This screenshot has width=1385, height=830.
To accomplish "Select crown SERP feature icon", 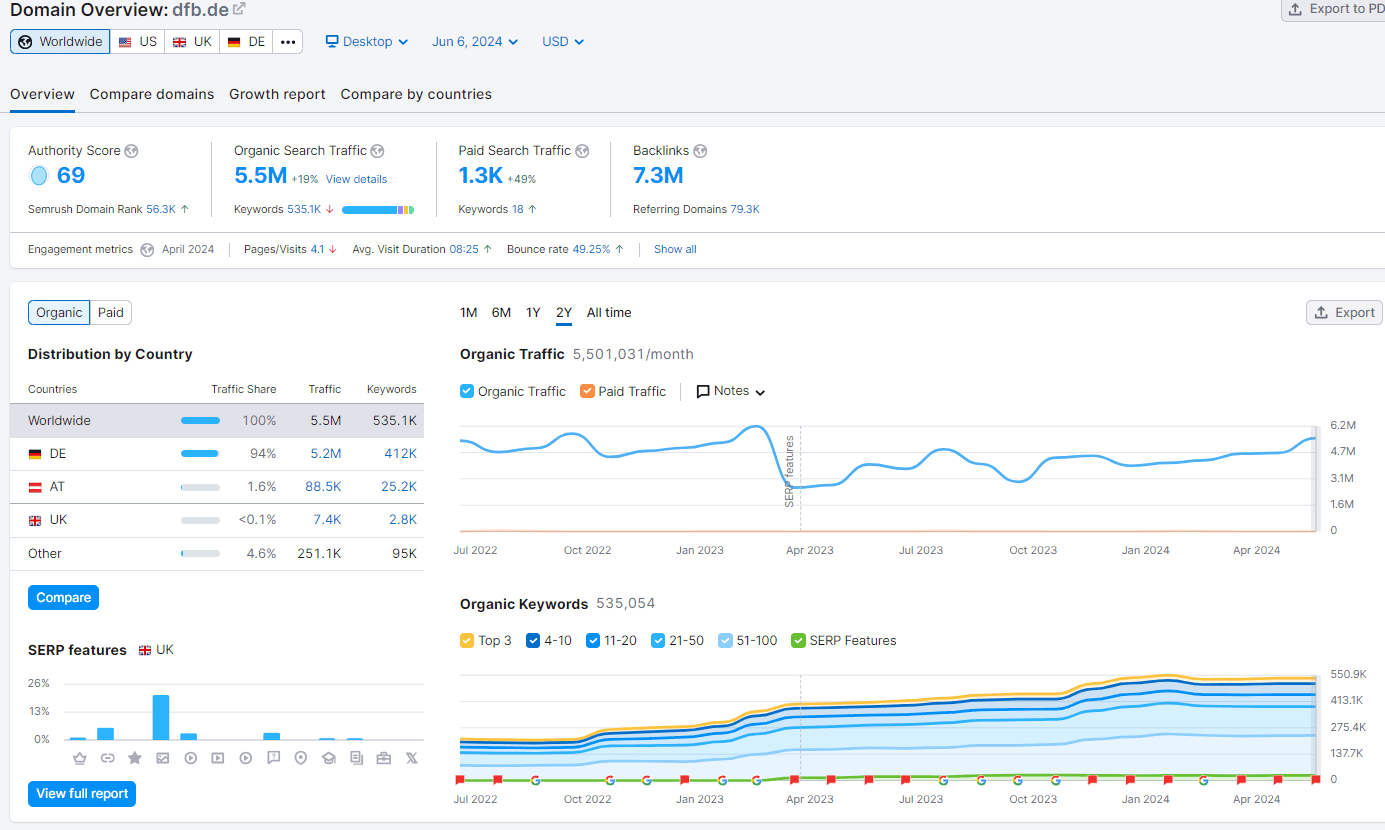I will coord(79,758).
